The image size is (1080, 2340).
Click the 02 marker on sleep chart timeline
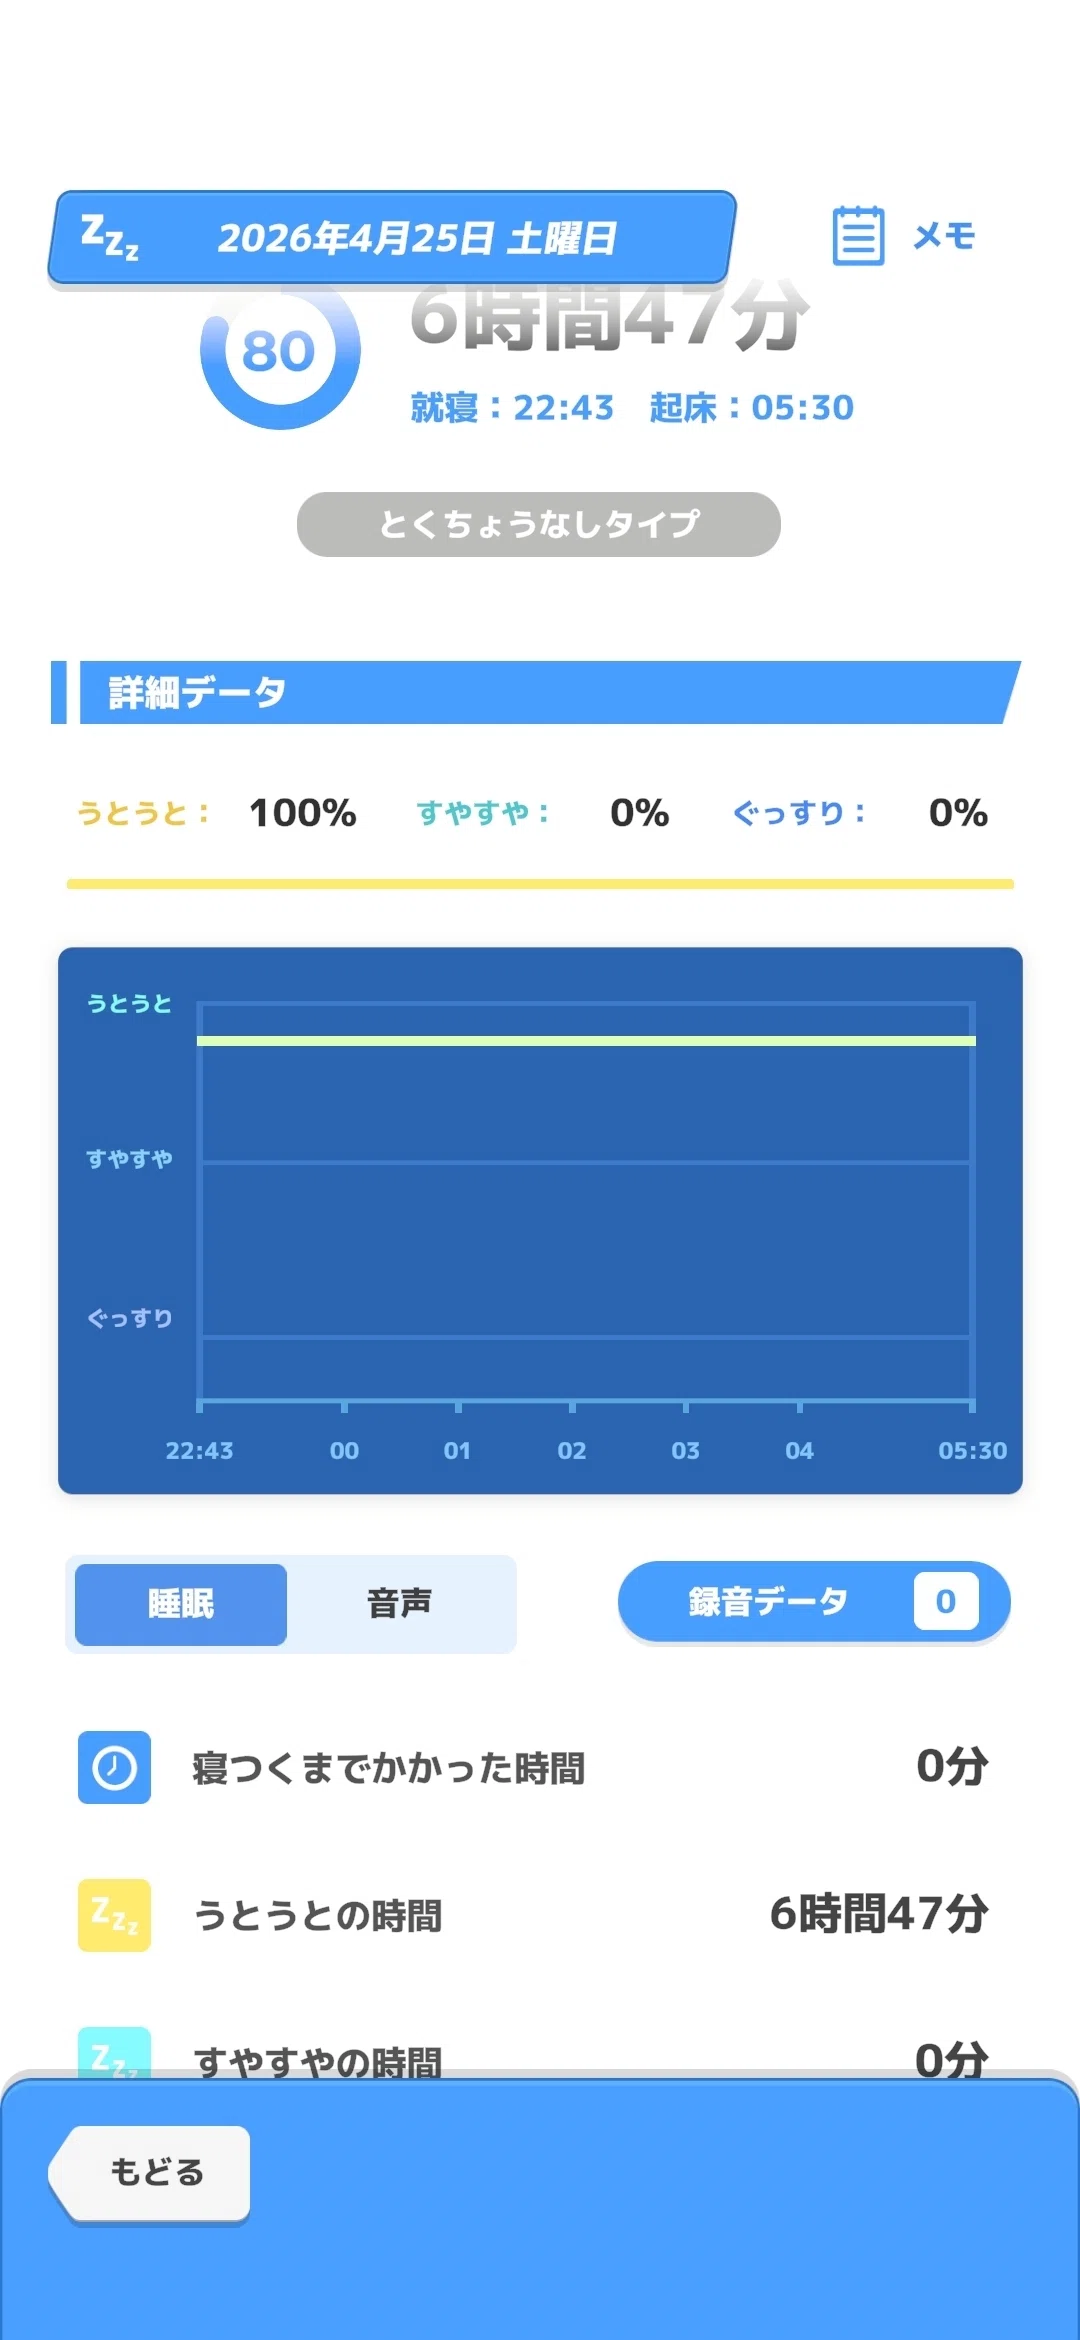pos(572,1450)
